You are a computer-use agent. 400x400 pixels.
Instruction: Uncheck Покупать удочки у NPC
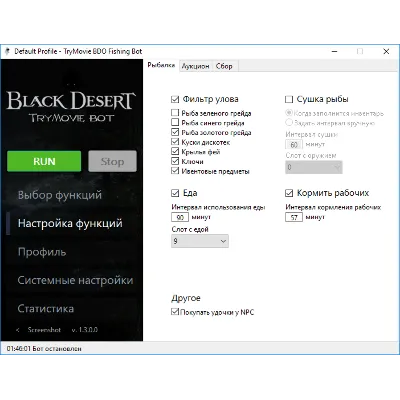175,312
